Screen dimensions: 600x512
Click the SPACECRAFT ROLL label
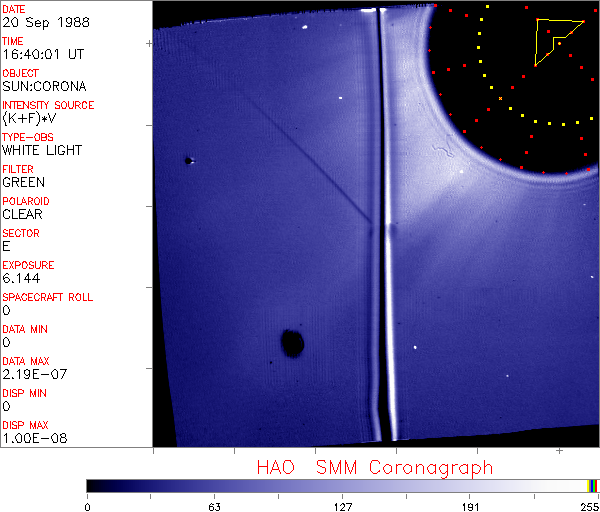tap(48, 298)
